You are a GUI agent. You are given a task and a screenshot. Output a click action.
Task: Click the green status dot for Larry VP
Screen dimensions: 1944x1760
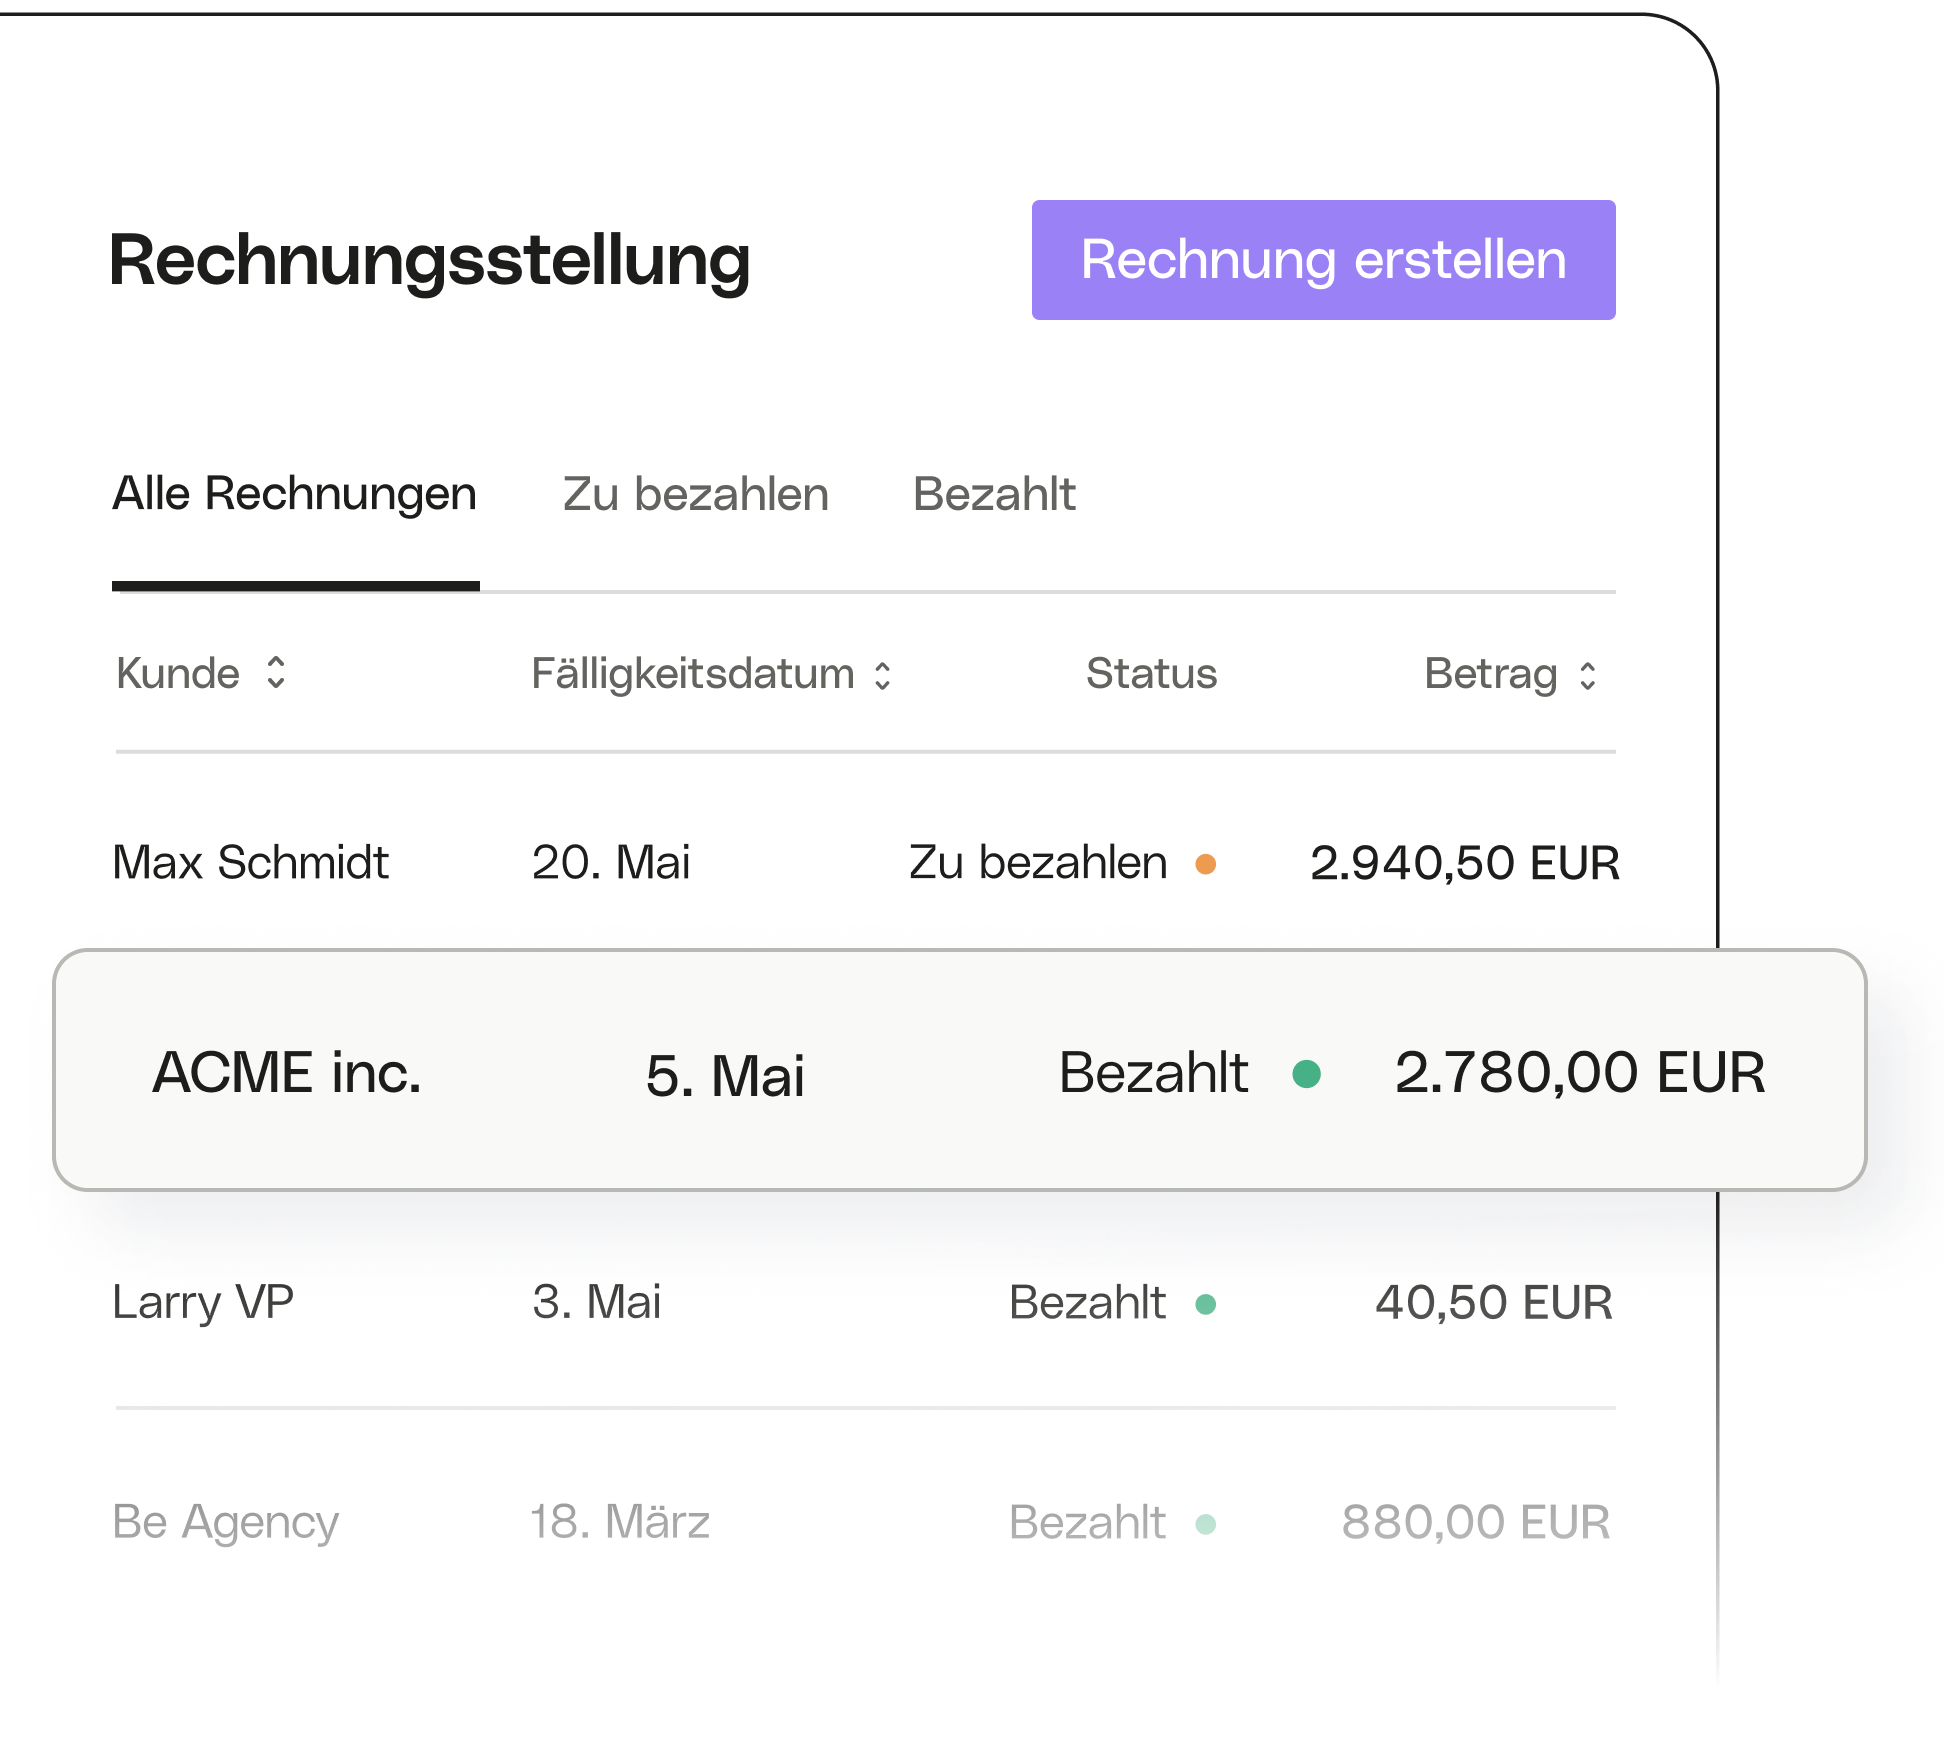click(x=1206, y=1304)
